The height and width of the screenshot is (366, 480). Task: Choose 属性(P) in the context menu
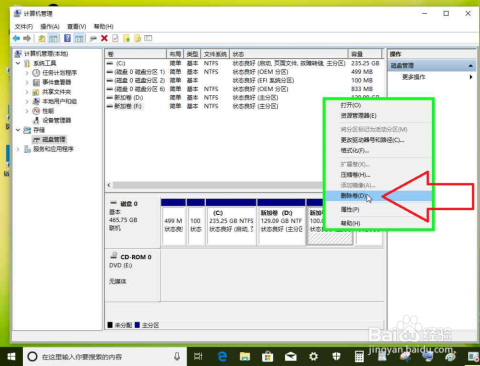pyautogui.click(x=379, y=209)
